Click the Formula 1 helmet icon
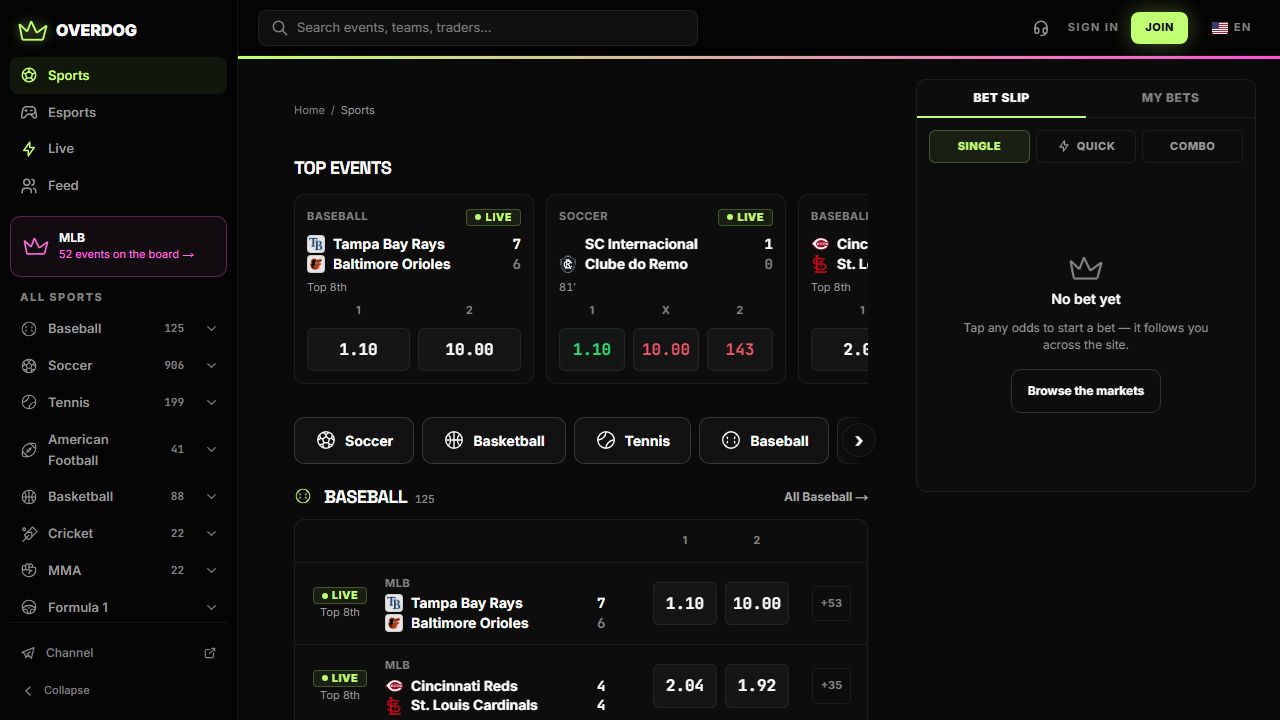 29,607
